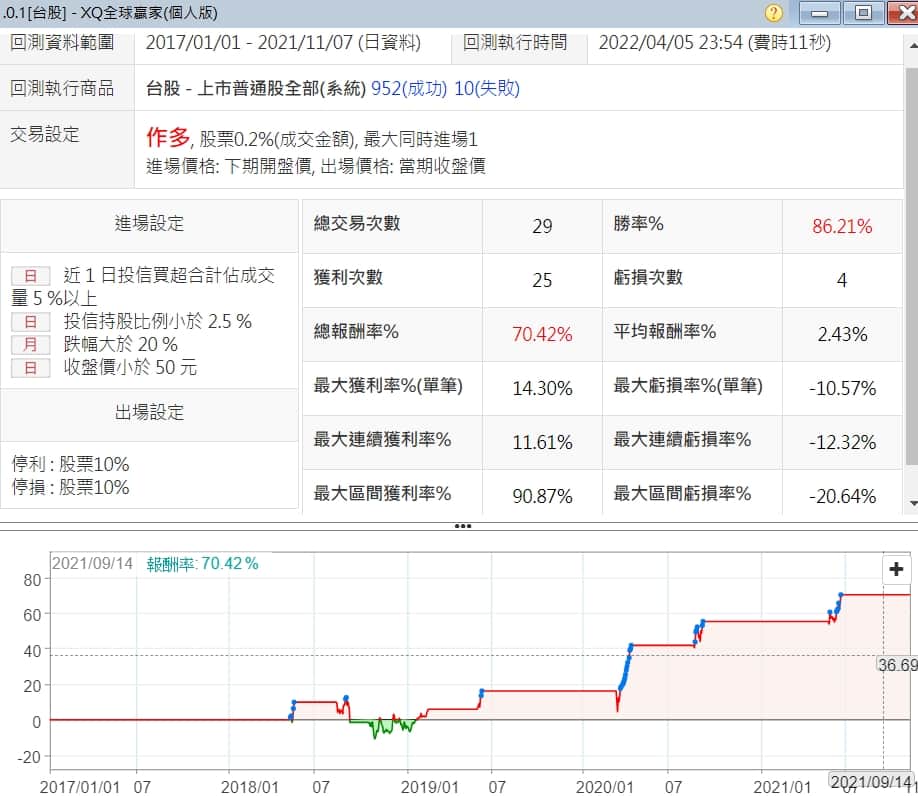The width and height of the screenshot is (918, 796).
Task: Click the 日 badge beside 投信持股比例小於 2.5 %
Action: (30, 321)
